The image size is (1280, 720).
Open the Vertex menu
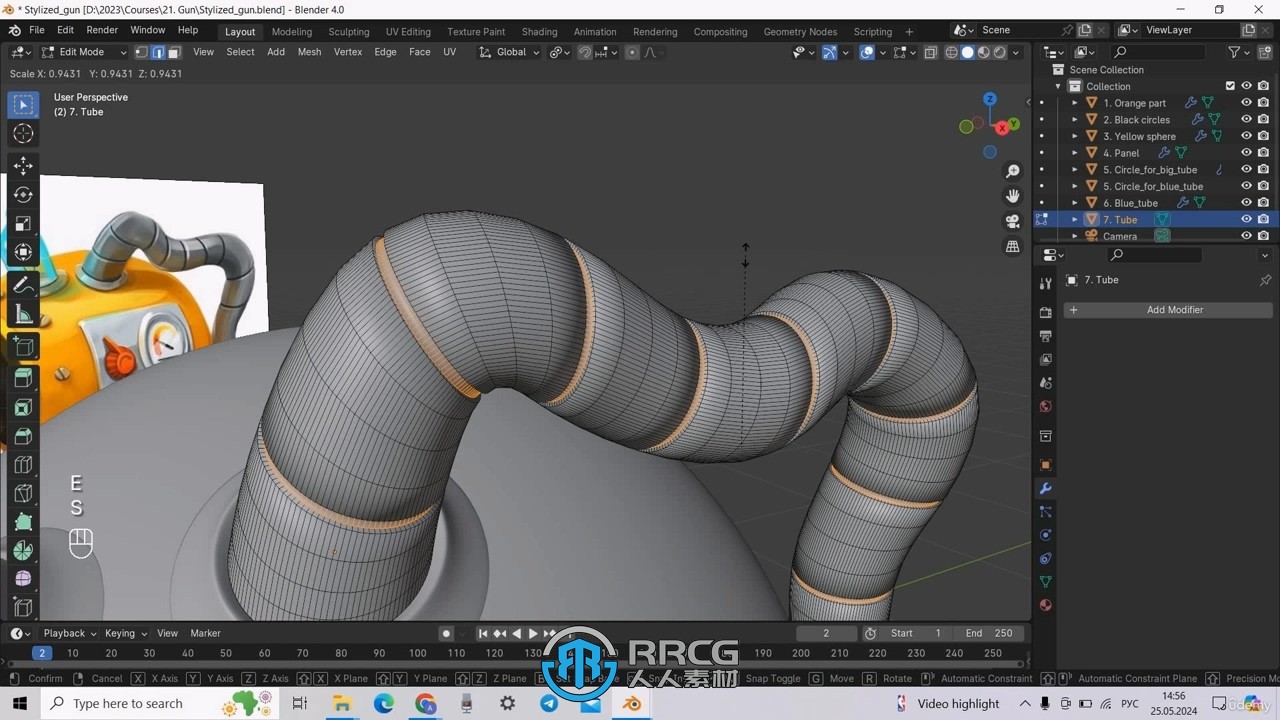click(x=348, y=52)
